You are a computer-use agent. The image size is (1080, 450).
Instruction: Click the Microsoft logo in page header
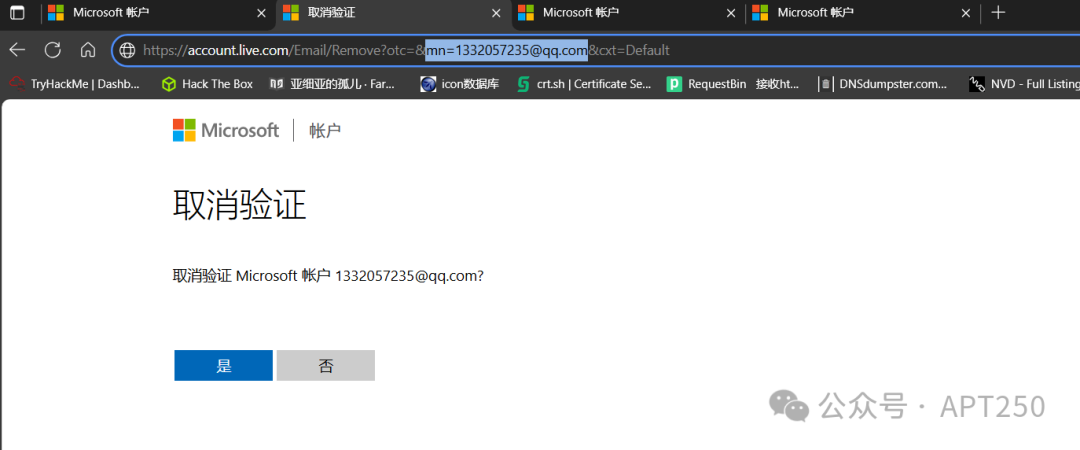pyautogui.click(x=226, y=130)
